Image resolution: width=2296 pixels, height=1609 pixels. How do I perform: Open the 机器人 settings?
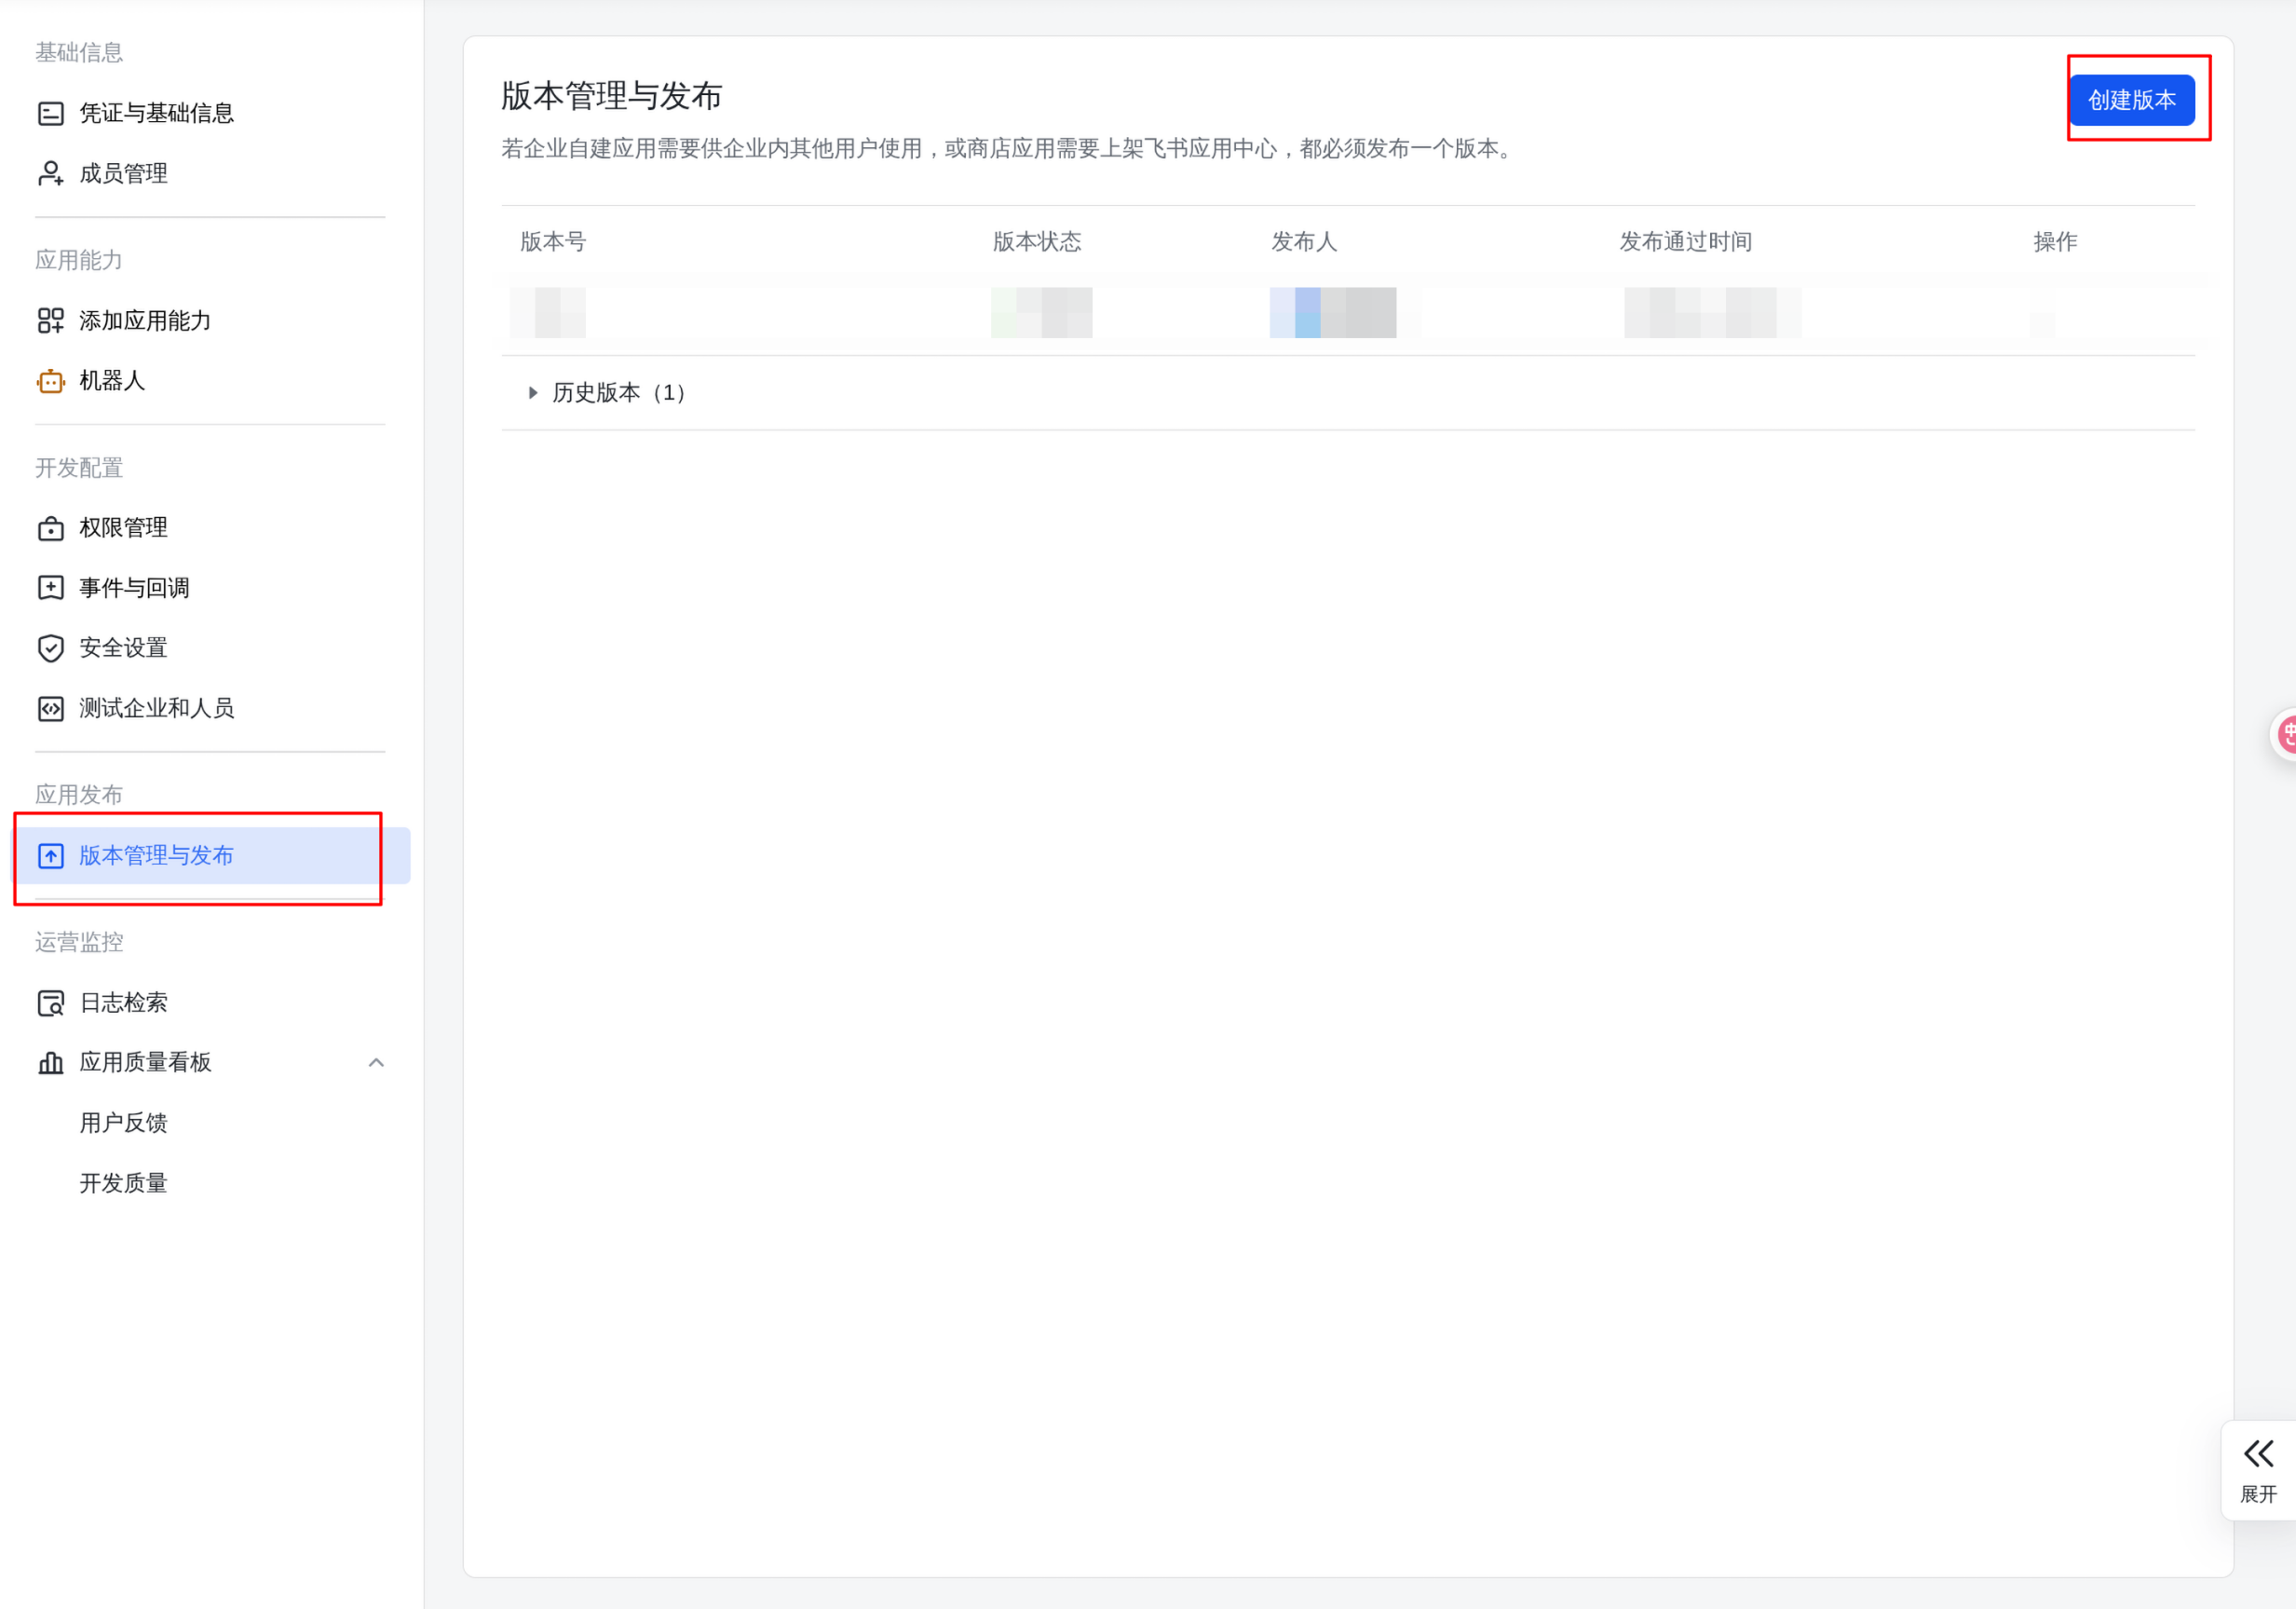tap(112, 381)
